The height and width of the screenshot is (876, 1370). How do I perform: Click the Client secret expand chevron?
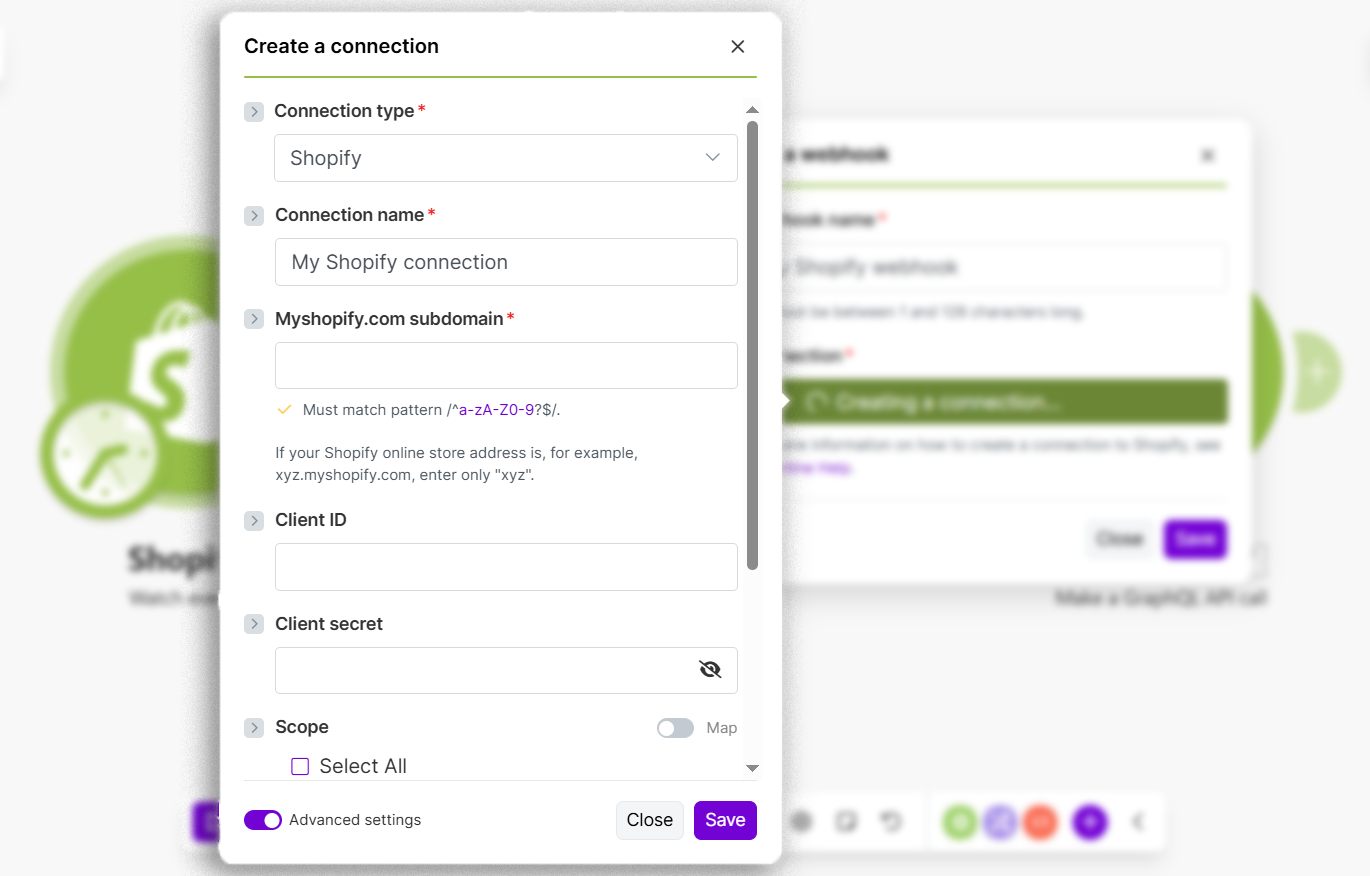(254, 624)
